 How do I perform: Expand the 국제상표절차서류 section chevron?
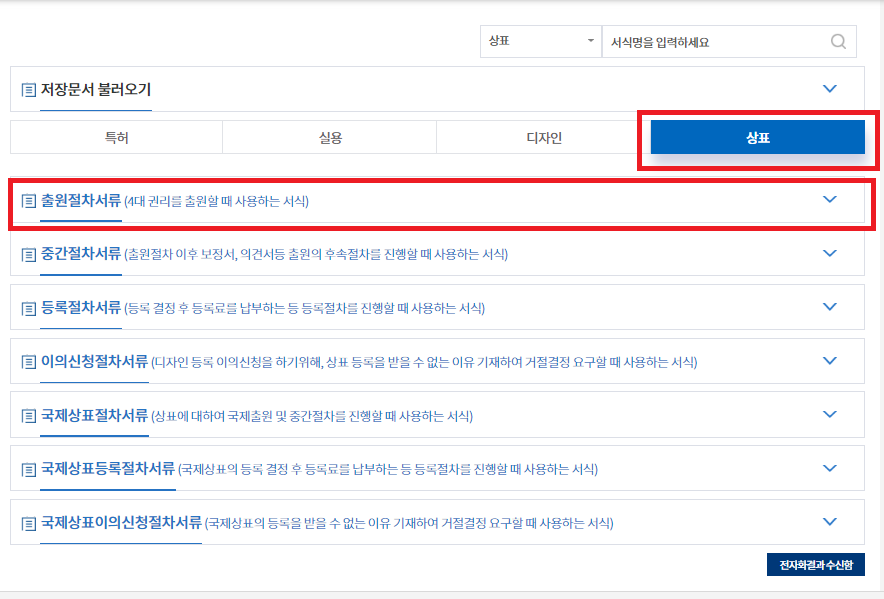829,414
